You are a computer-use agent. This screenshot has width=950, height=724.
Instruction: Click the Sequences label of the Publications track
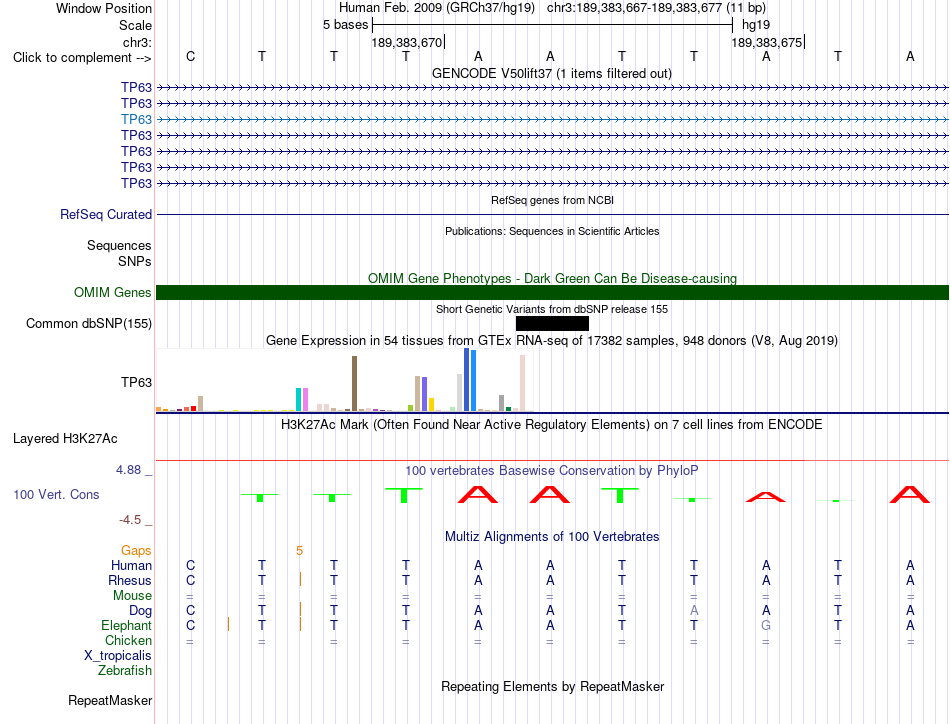coord(119,245)
